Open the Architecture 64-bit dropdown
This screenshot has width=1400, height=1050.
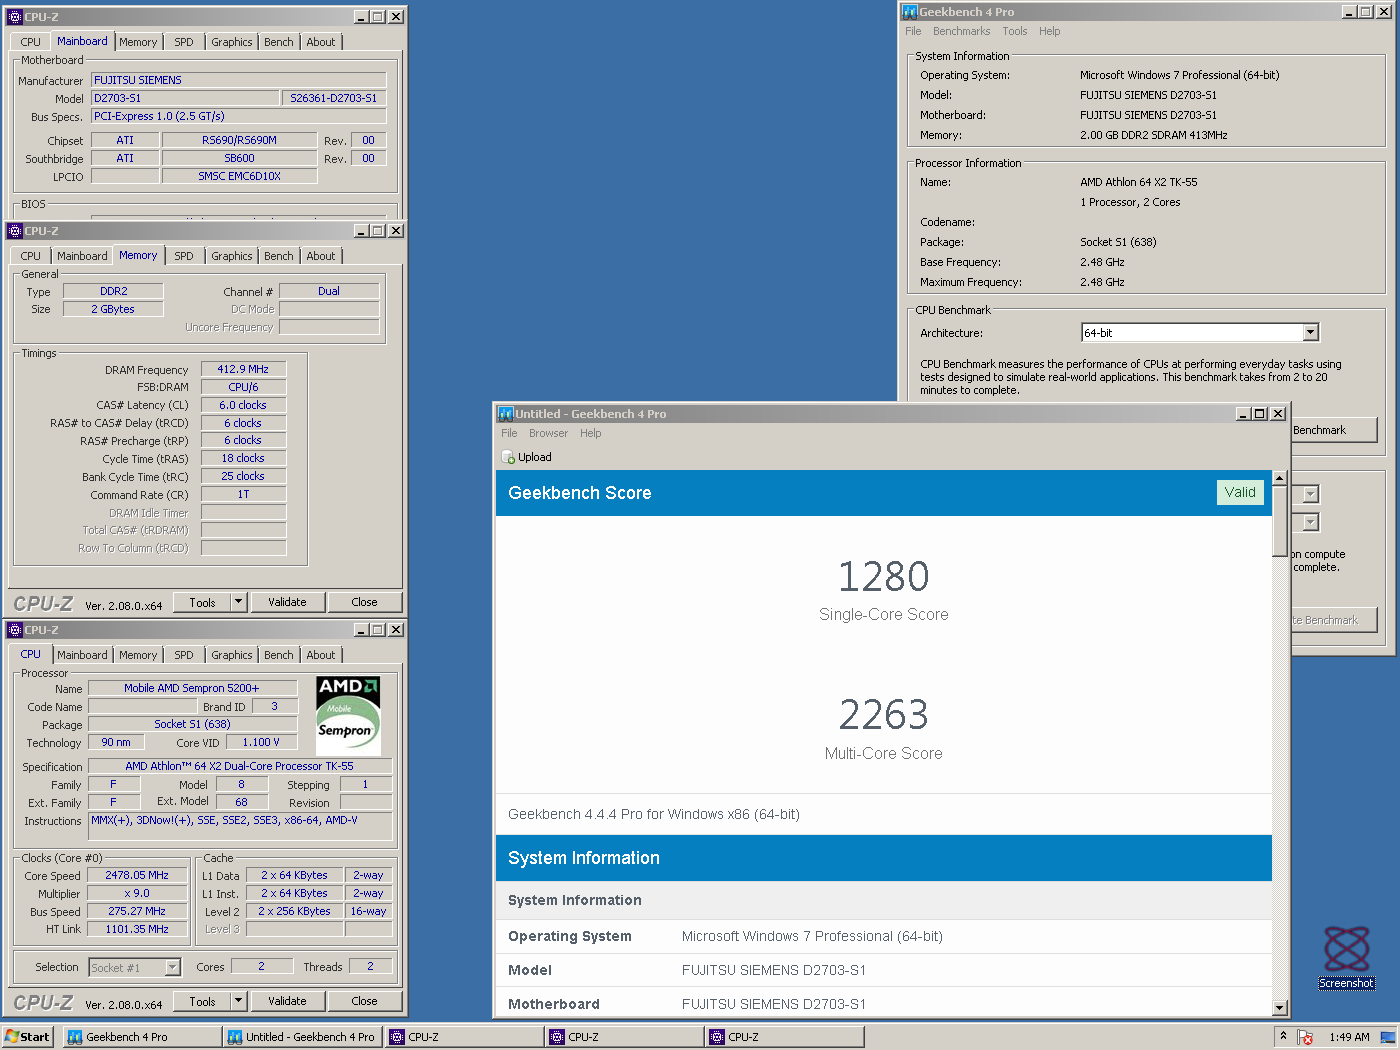[1310, 333]
